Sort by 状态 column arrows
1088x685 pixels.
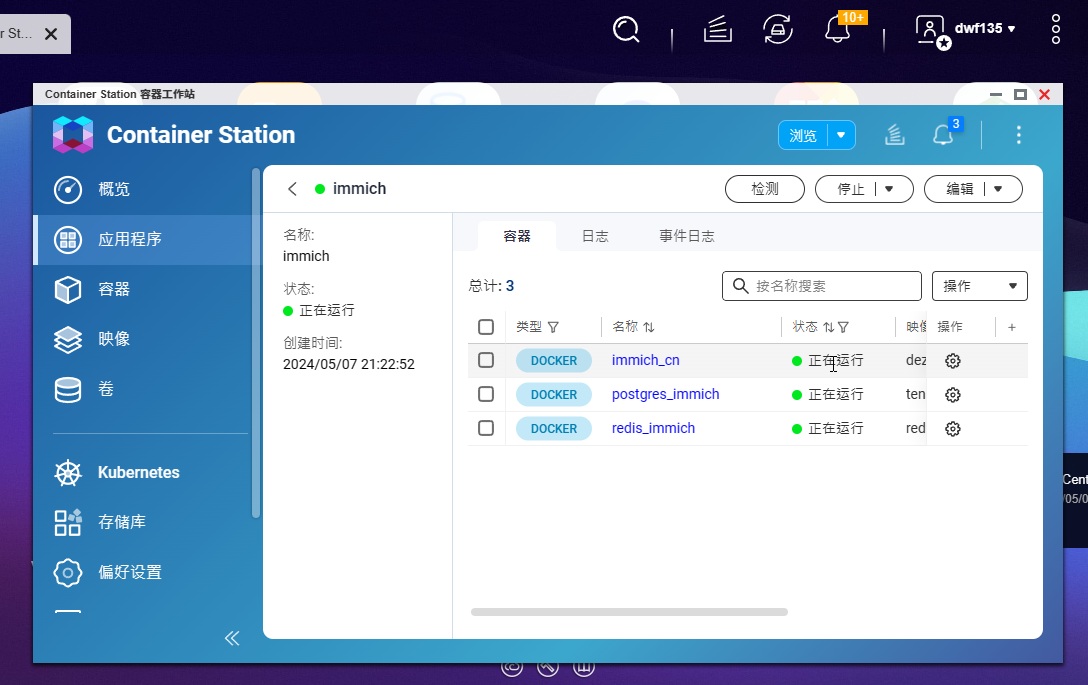pos(829,327)
